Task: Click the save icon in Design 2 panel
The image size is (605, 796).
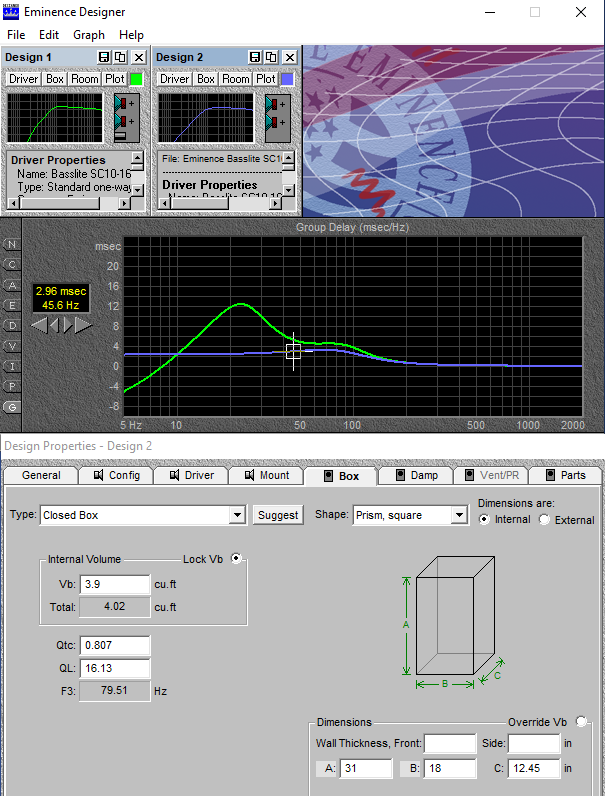Action: point(255,57)
